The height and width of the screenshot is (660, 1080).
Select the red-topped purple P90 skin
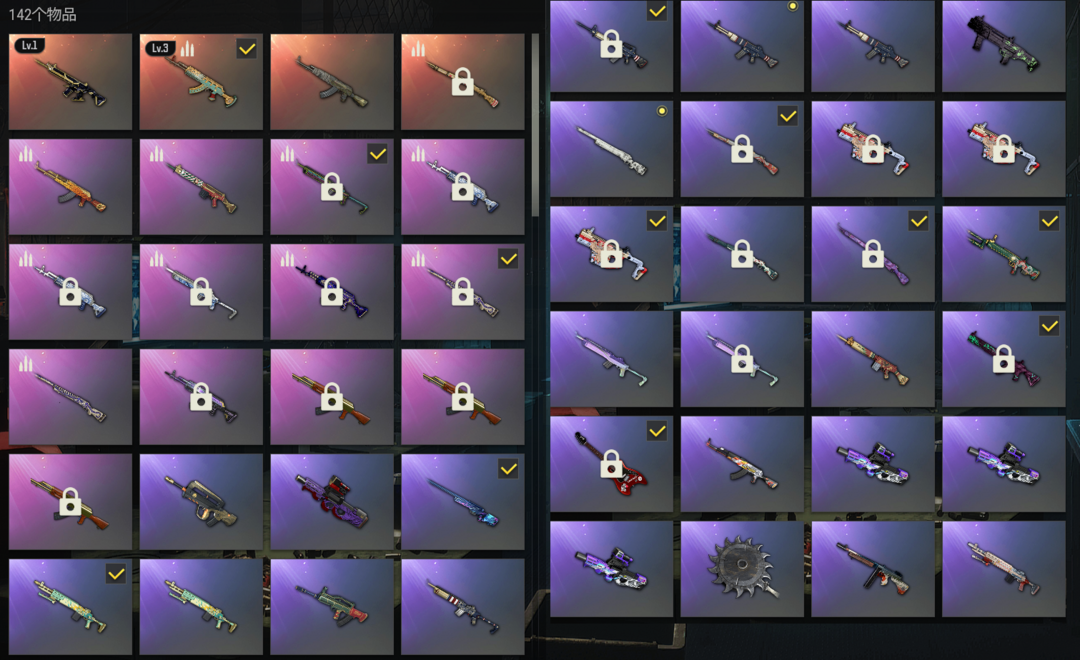point(332,502)
